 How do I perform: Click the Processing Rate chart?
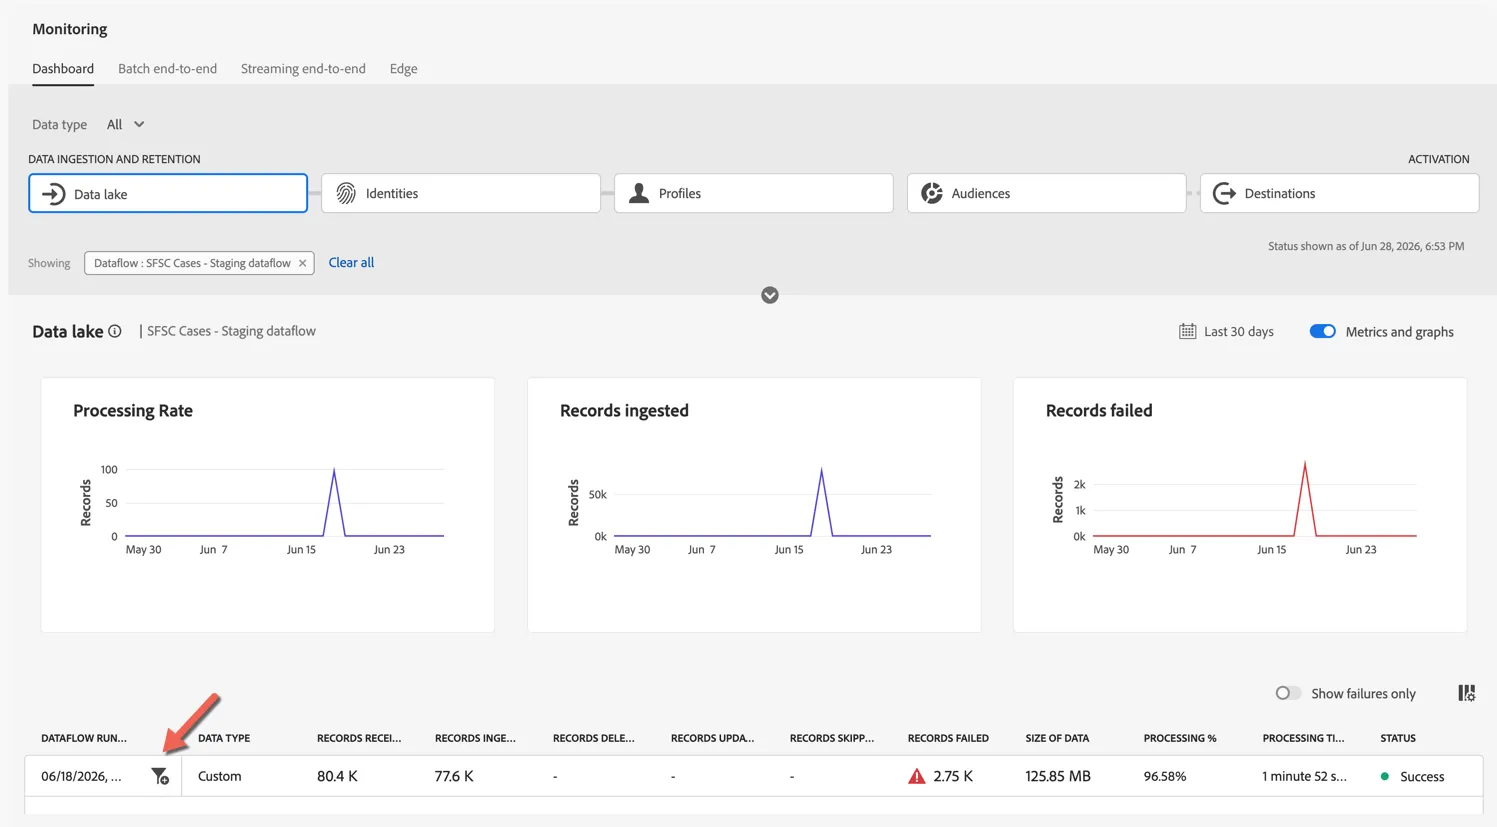point(268,505)
